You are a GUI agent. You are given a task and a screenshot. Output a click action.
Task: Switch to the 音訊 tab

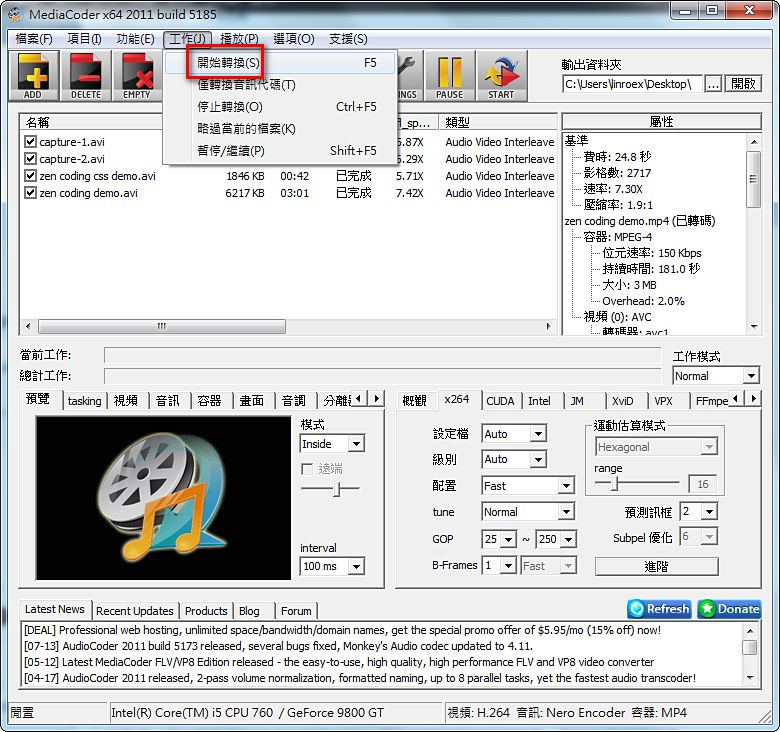click(x=168, y=401)
